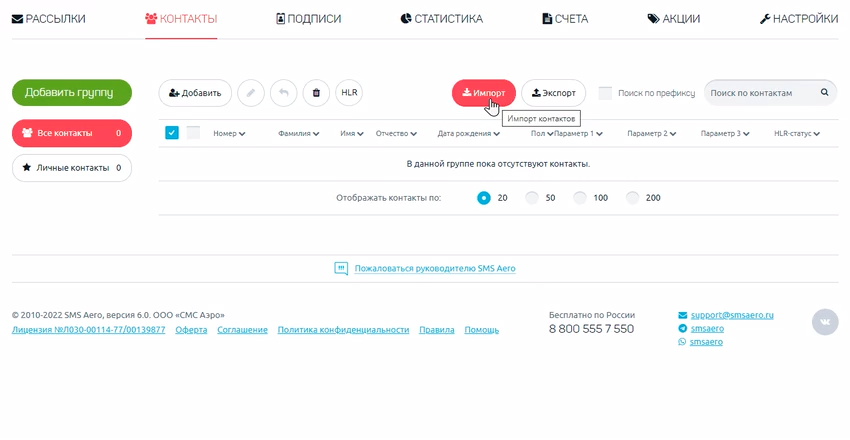
Task: Select 20 contacts per page radio
Action: tap(484, 198)
